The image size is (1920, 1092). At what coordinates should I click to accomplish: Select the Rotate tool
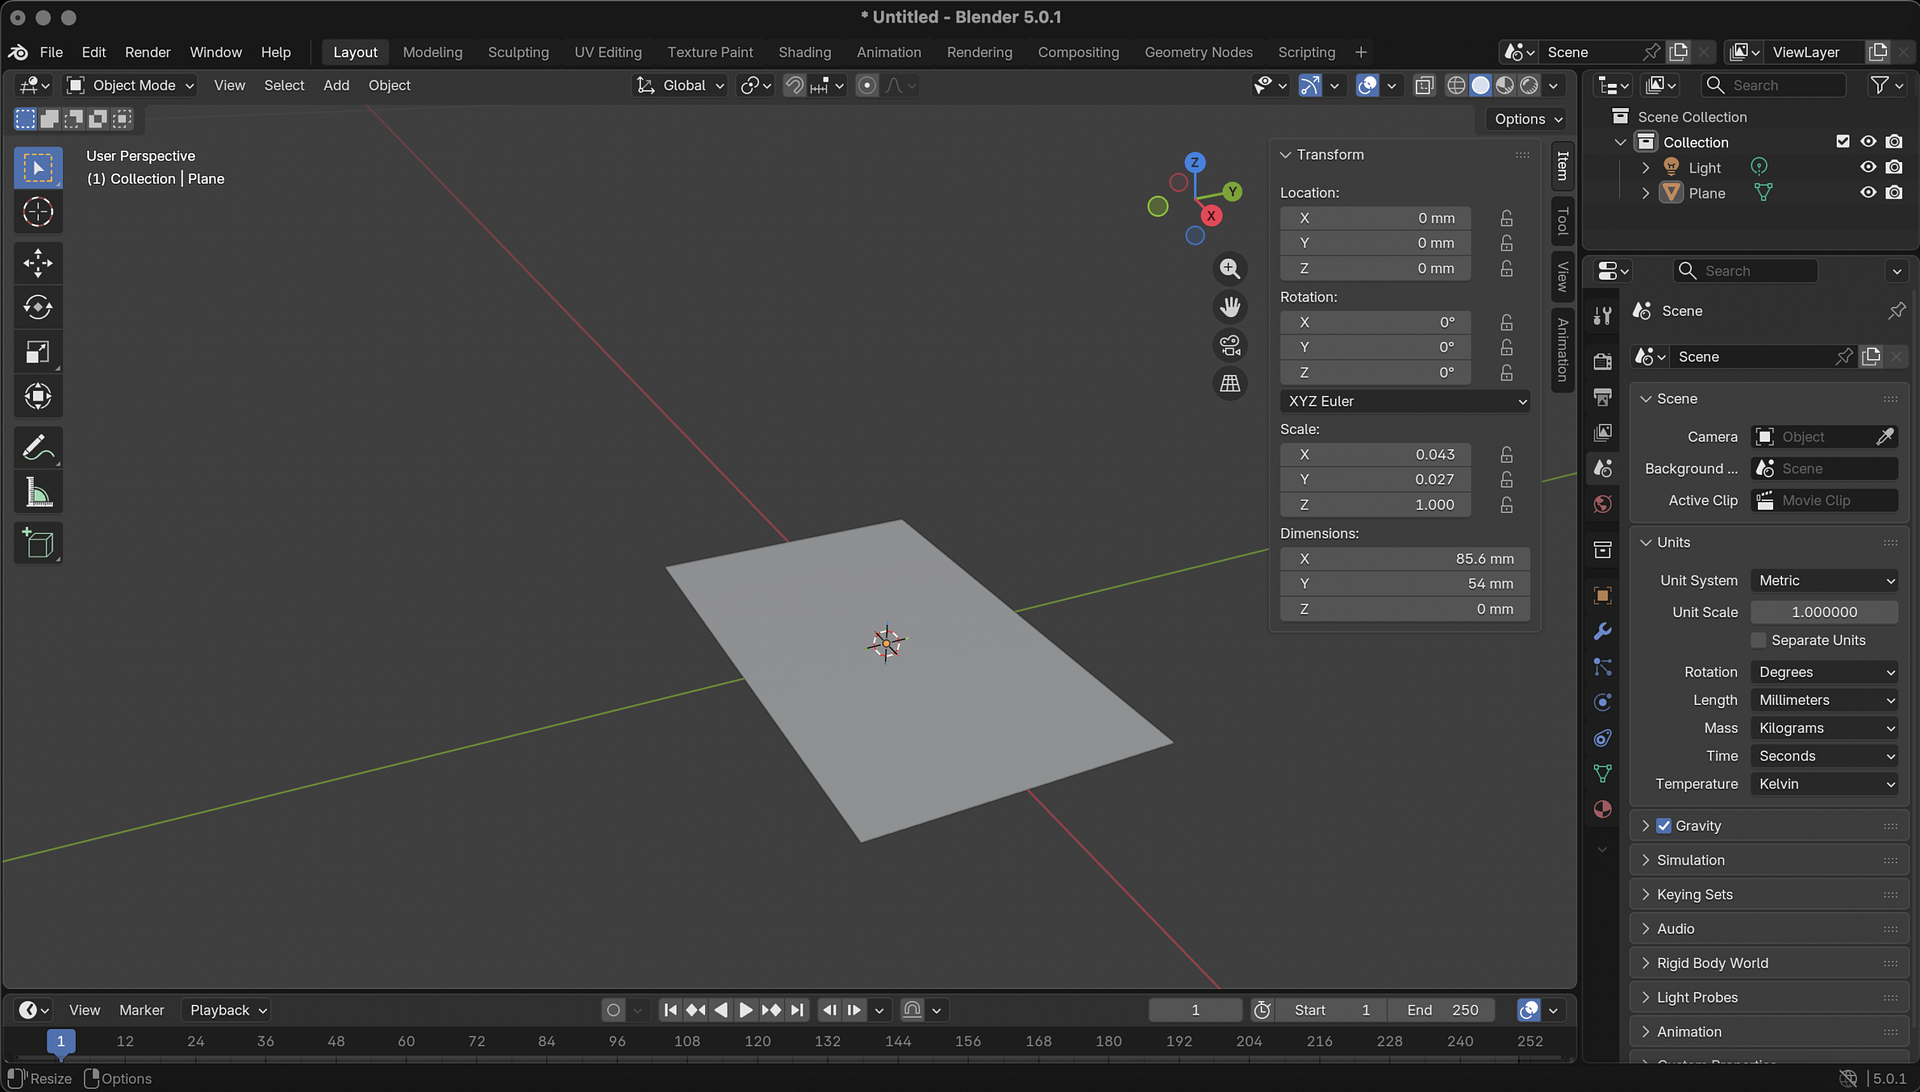pos(38,308)
